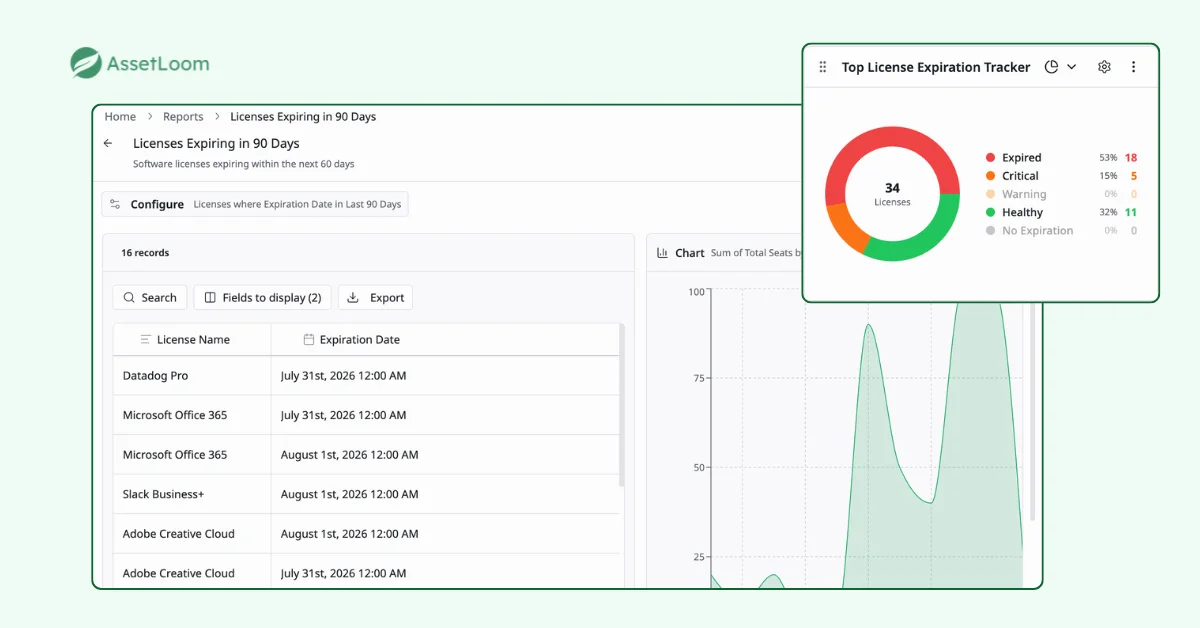Expand the chart type dropdown chevron
1200x628 pixels.
[x=1072, y=67]
